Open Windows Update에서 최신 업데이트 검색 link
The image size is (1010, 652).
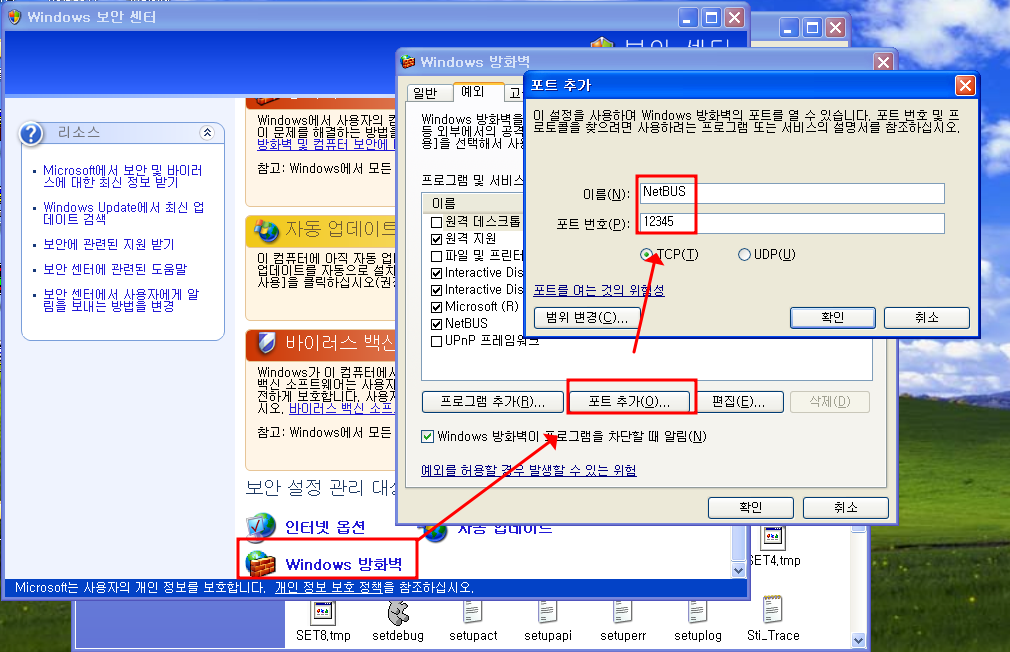(123, 213)
